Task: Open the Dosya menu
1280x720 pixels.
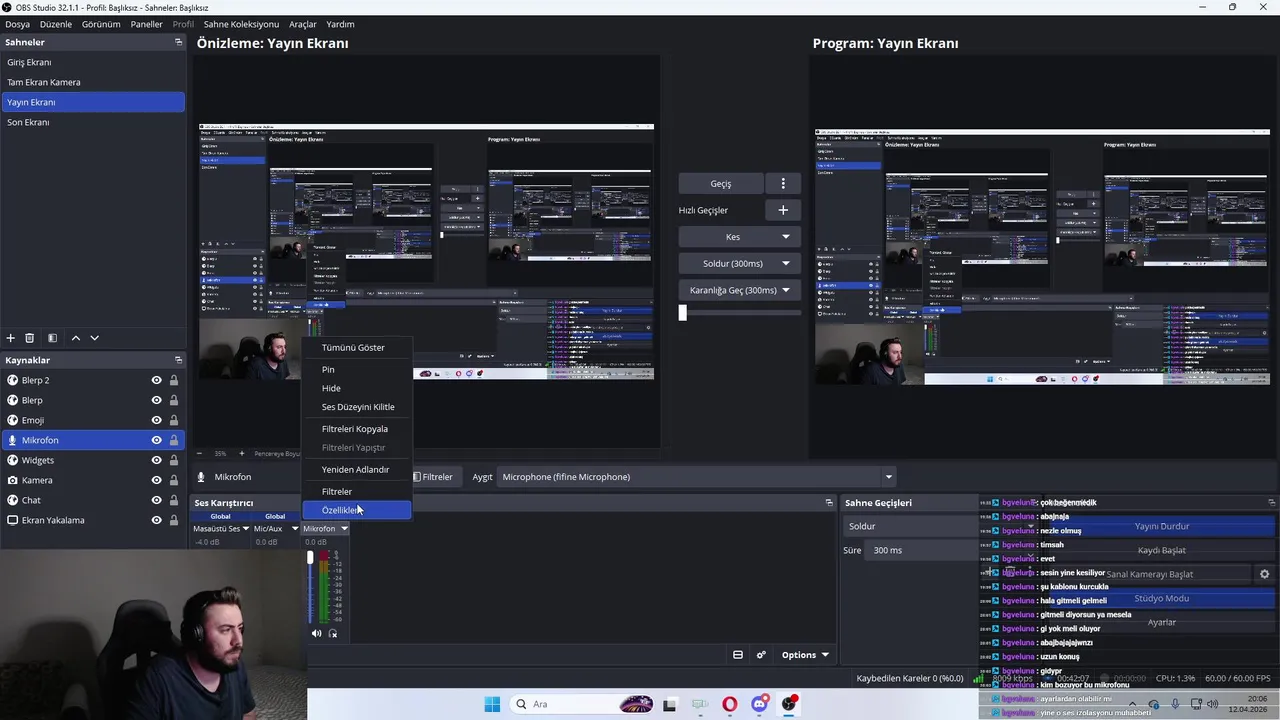Action: (x=17, y=24)
